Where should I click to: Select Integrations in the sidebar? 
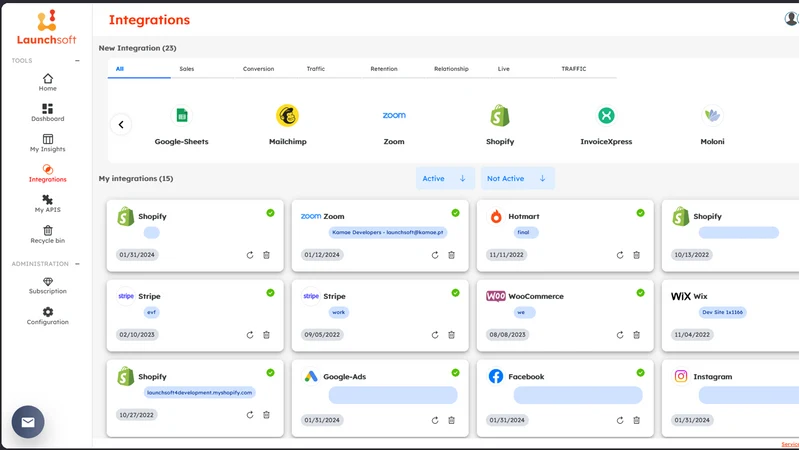click(47, 173)
